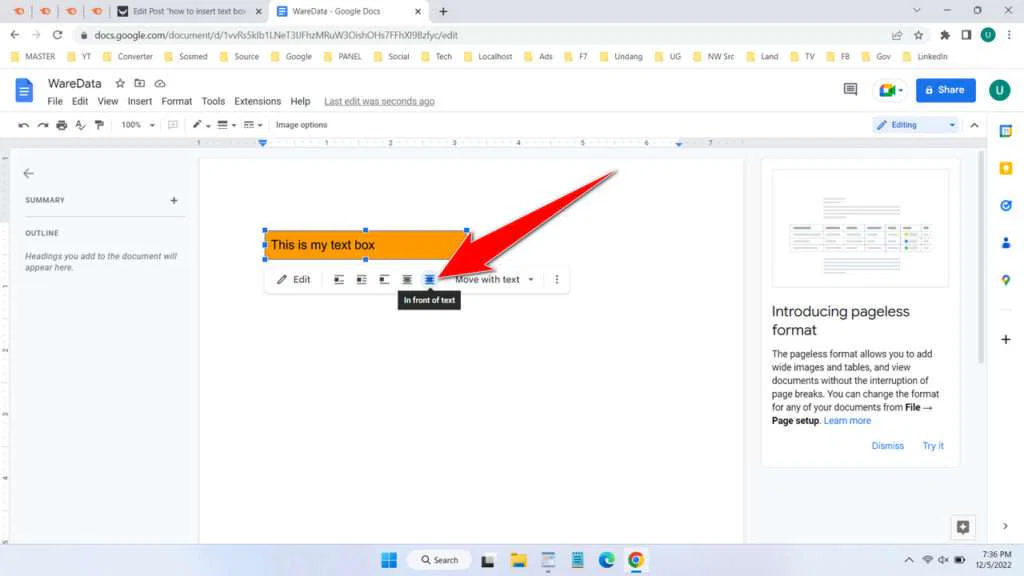Open the Insert menu
1024x576 pixels.
tap(139, 100)
